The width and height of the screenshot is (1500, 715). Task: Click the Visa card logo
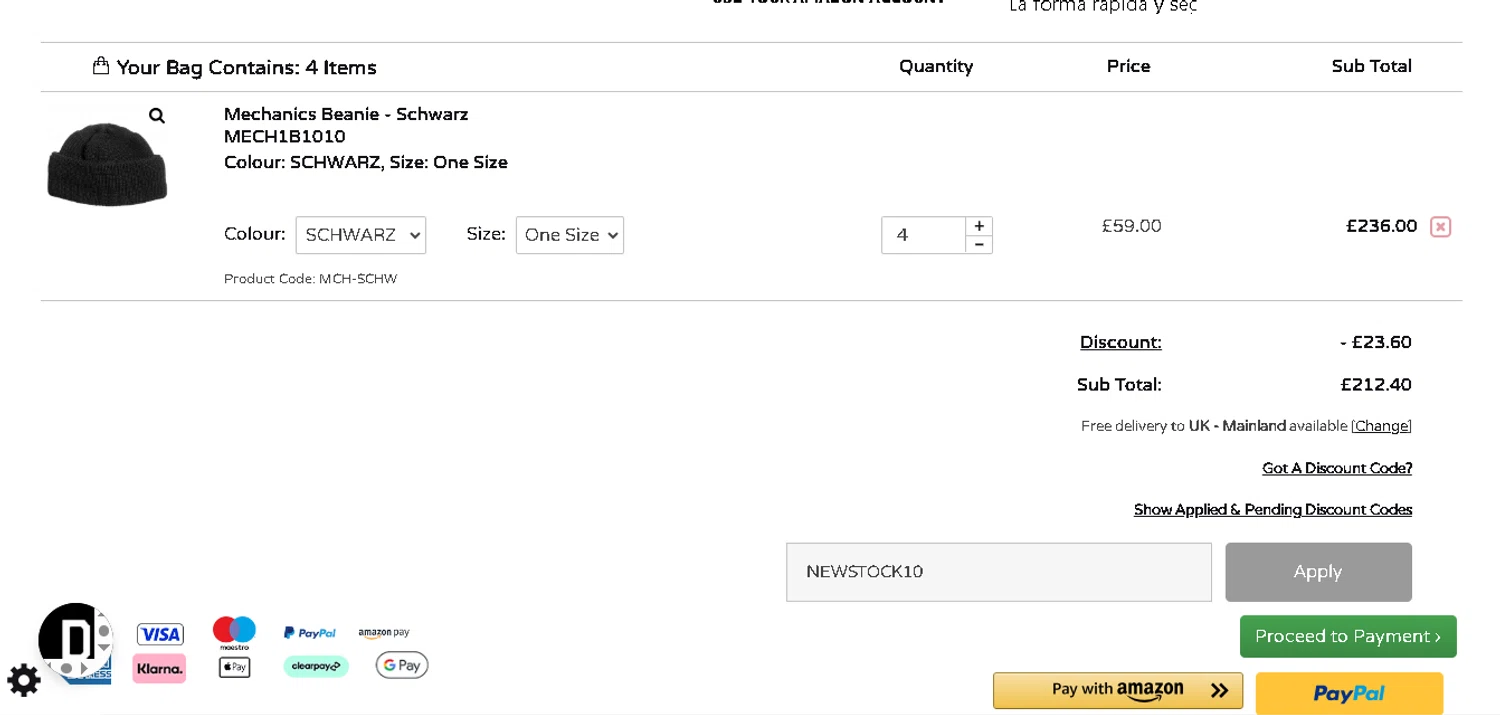tap(160, 634)
